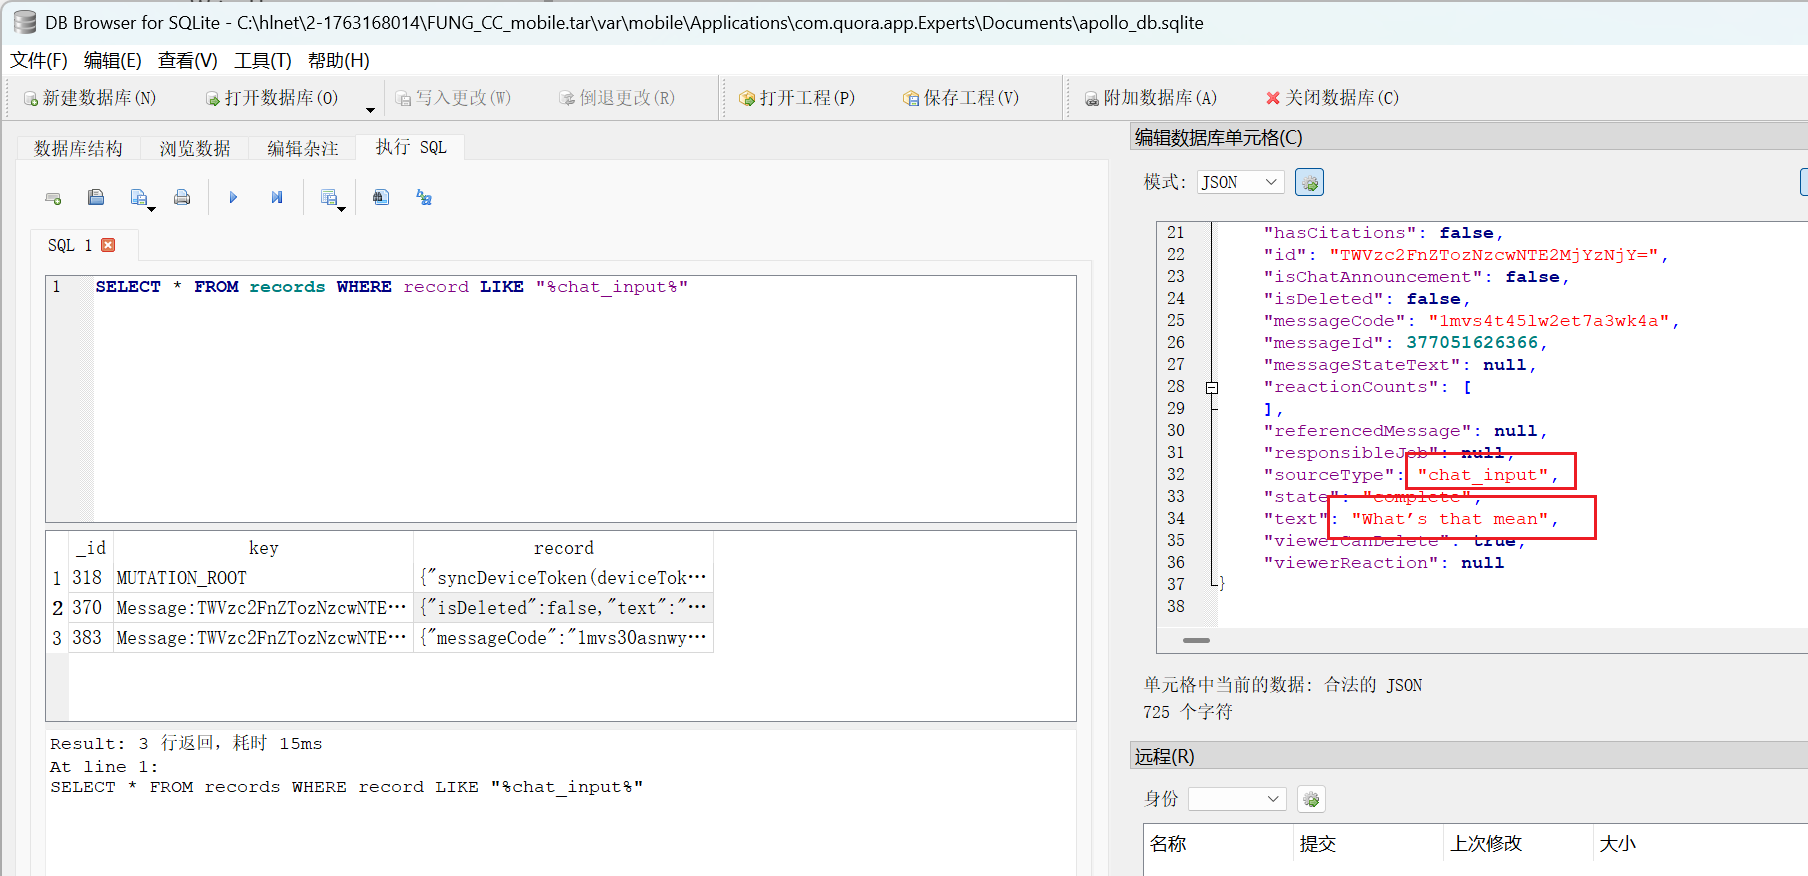Execute the current SQL line
The height and width of the screenshot is (876, 1808).
coord(277,198)
